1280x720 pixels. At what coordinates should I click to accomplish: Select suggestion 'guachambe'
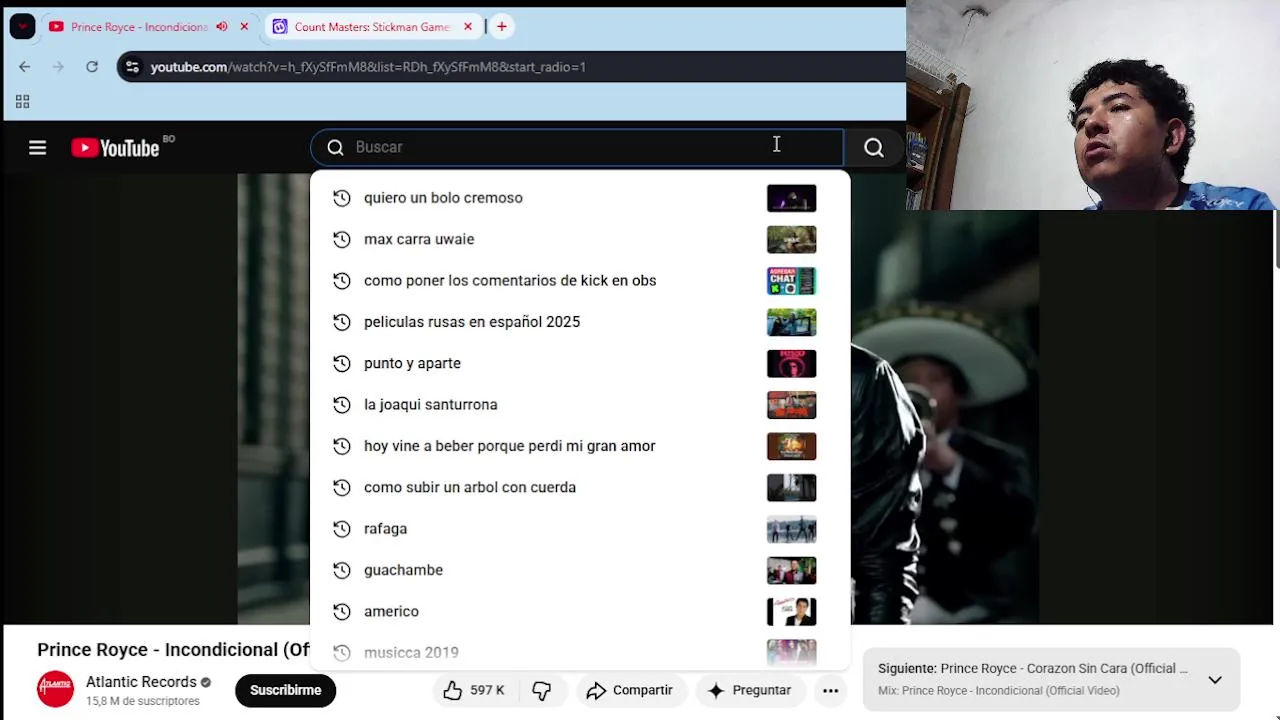pyautogui.click(x=580, y=570)
